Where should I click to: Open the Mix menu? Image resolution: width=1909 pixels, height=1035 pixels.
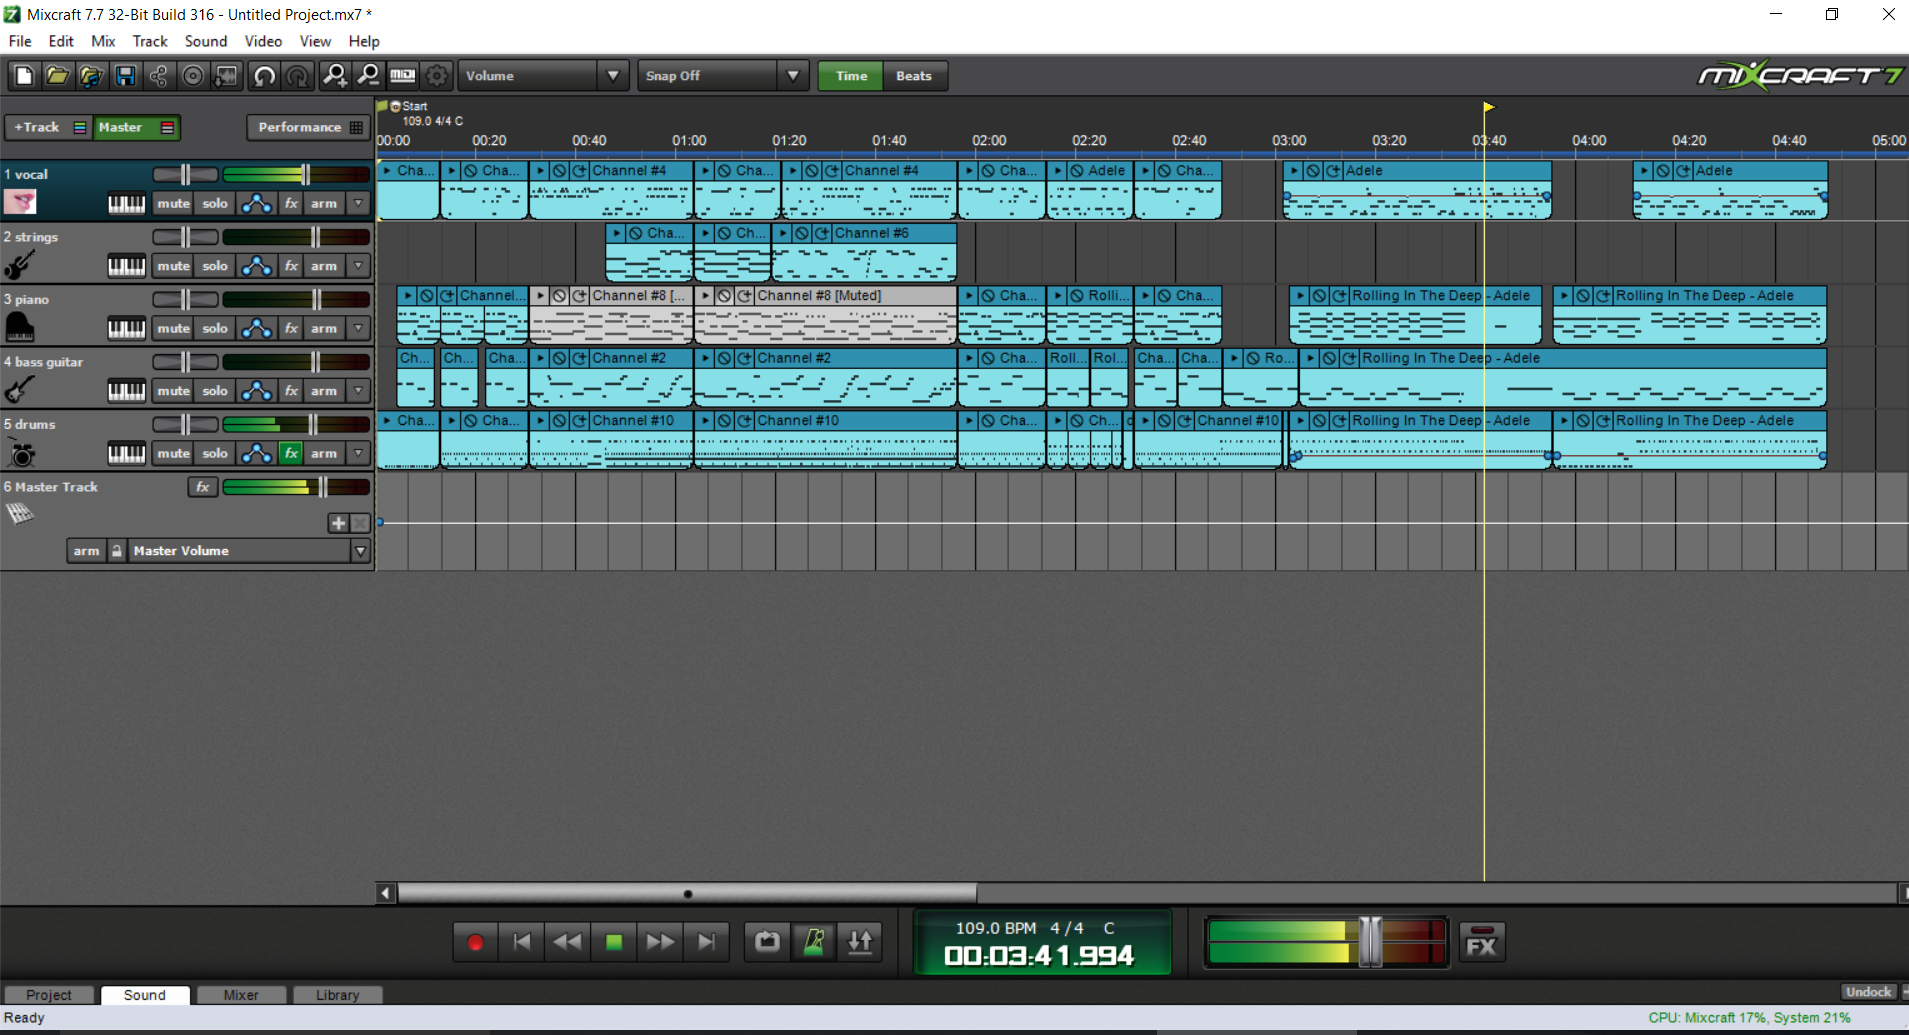103,41
